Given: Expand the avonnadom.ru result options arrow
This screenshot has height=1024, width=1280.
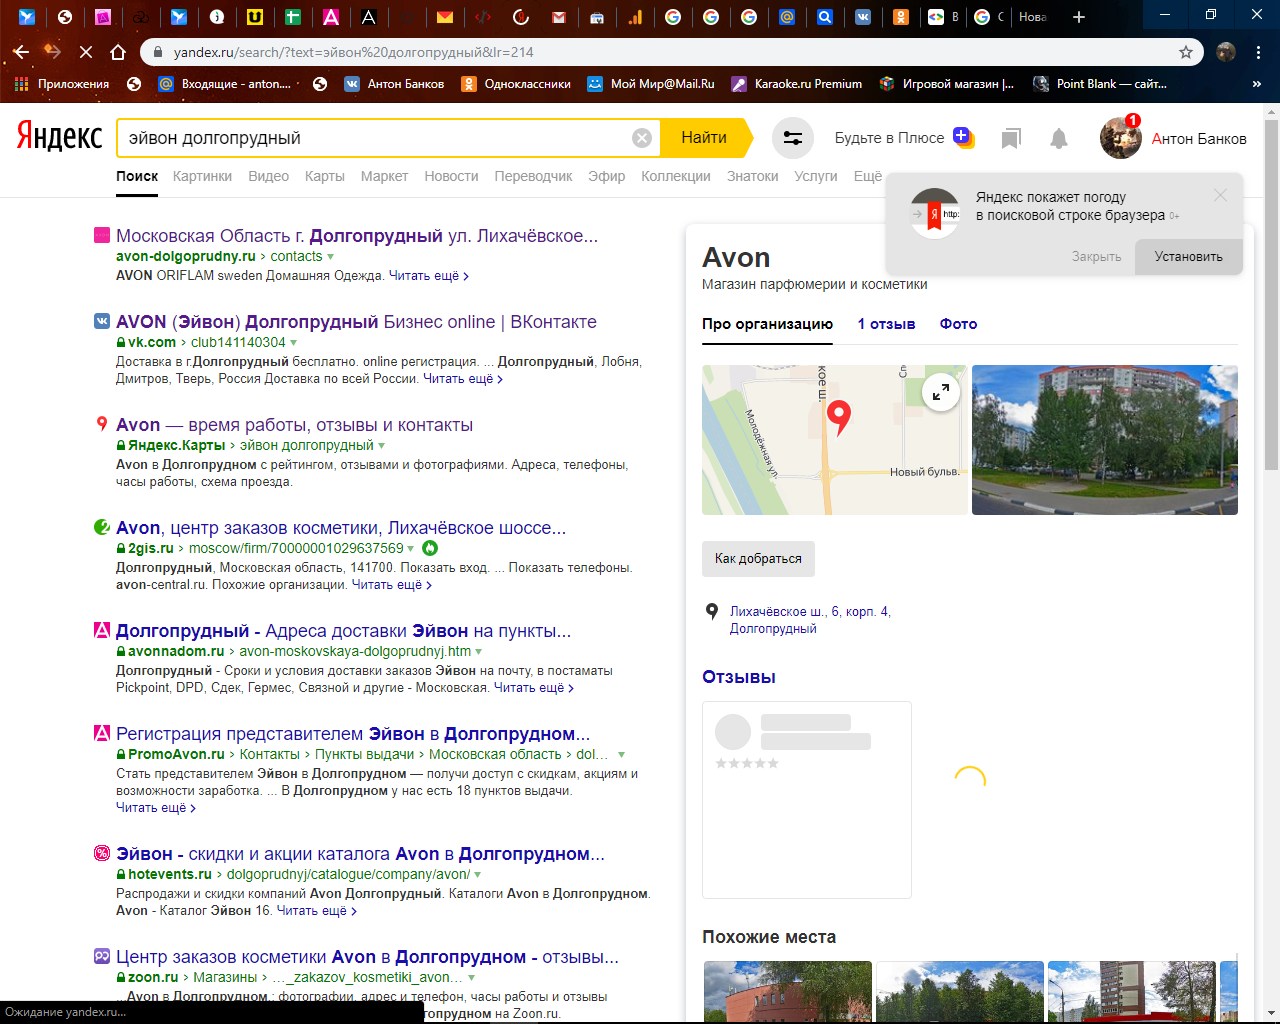Looking at the screenshot, I should pyautogui.click(x=478, y=652).
